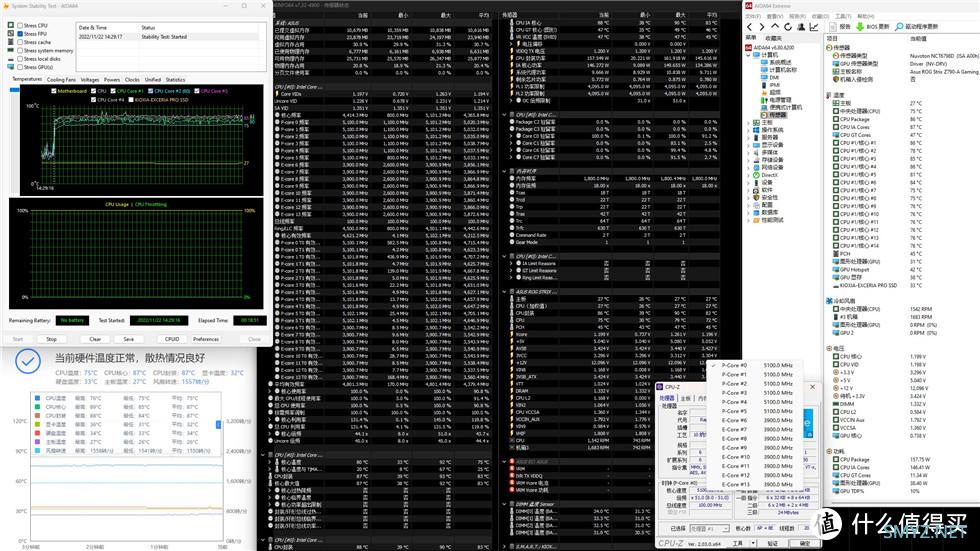This screenshot has height=551, width=980.
Task: Enable Stress cache checkbox
Action: click(x=20, y=42)
